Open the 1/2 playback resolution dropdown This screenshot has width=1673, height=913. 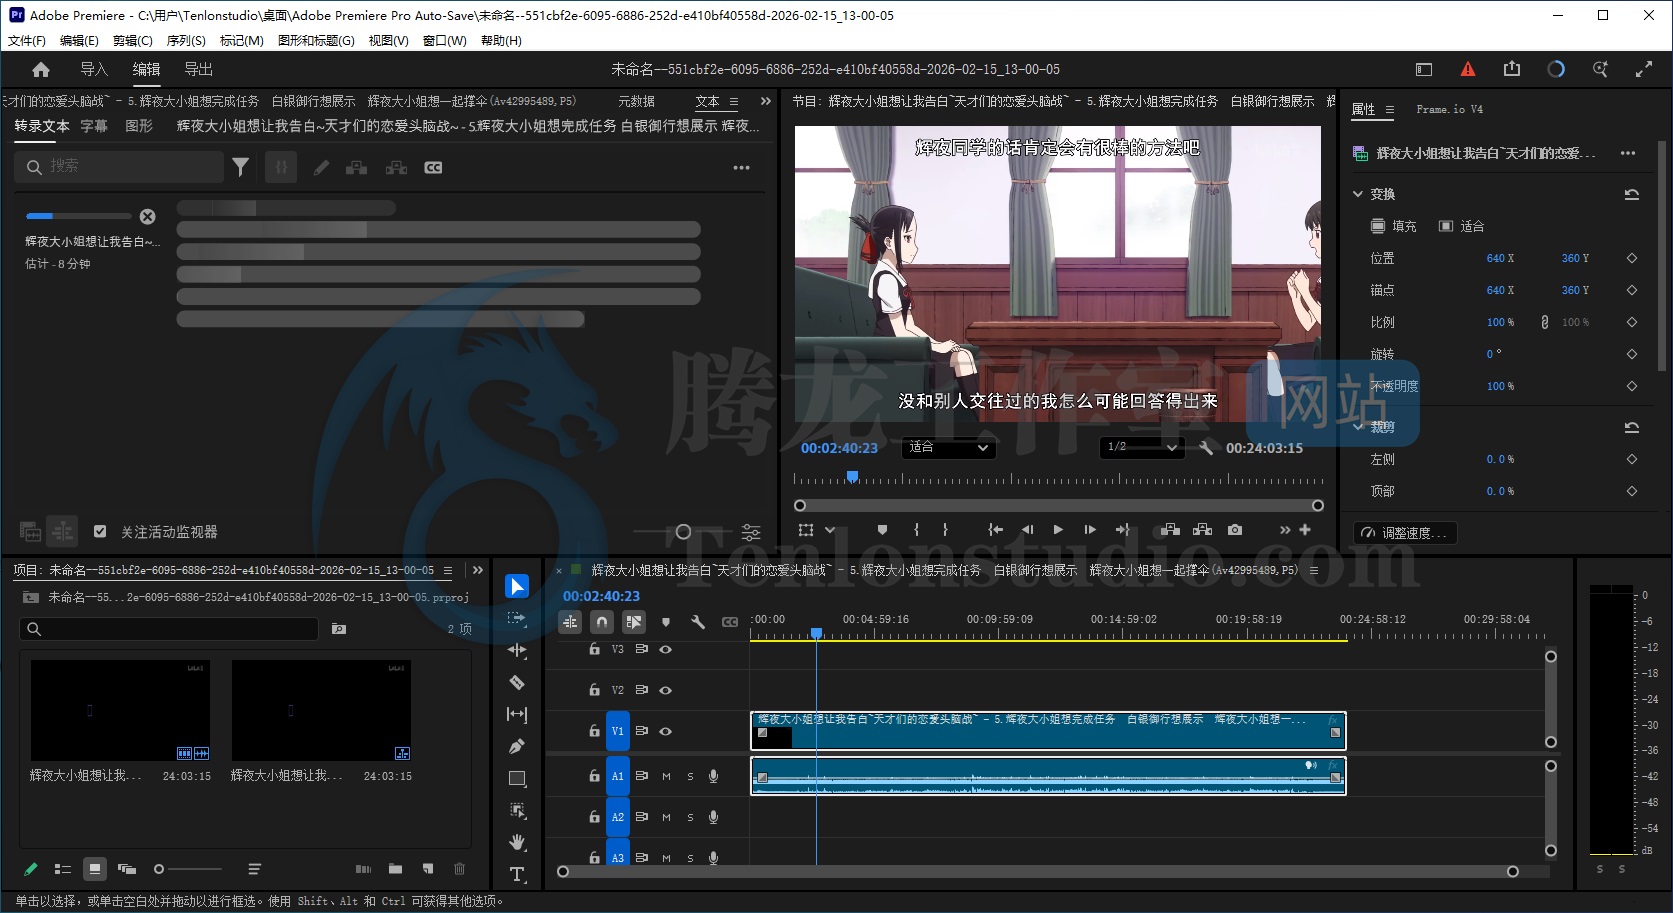pyautogui.click(x=1141, y=447)
